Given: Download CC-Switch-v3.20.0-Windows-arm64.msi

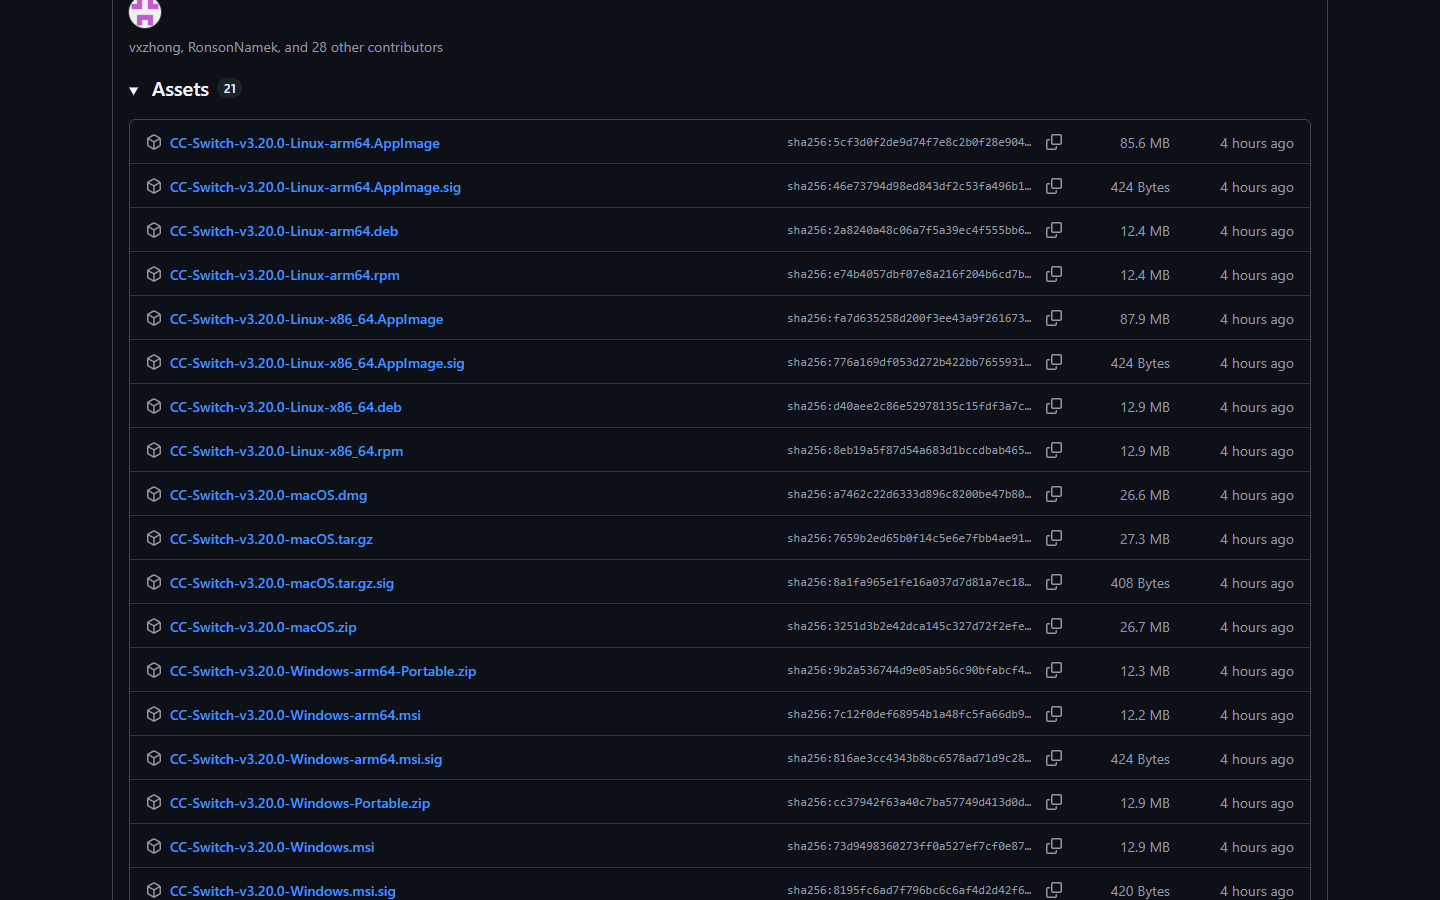Looking at the screenshot, I should 295,715.
